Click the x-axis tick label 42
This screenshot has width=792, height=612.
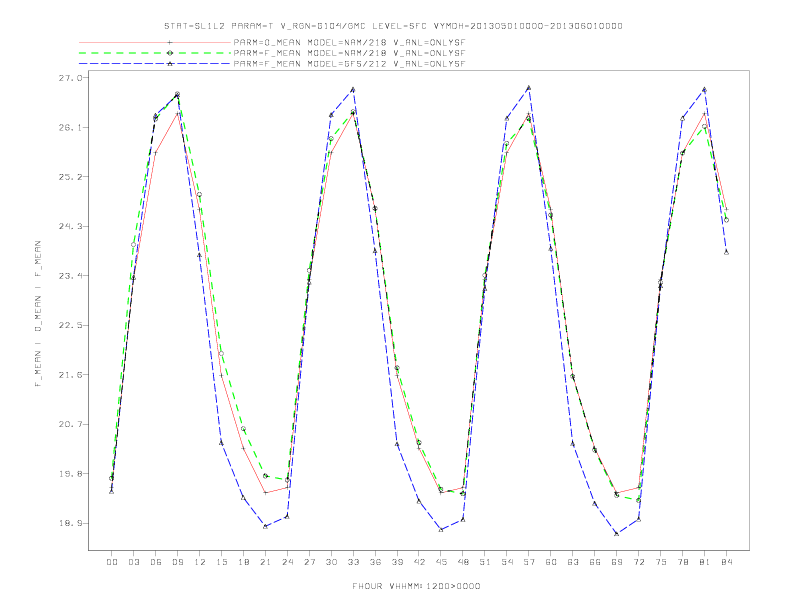pos(419,562)
